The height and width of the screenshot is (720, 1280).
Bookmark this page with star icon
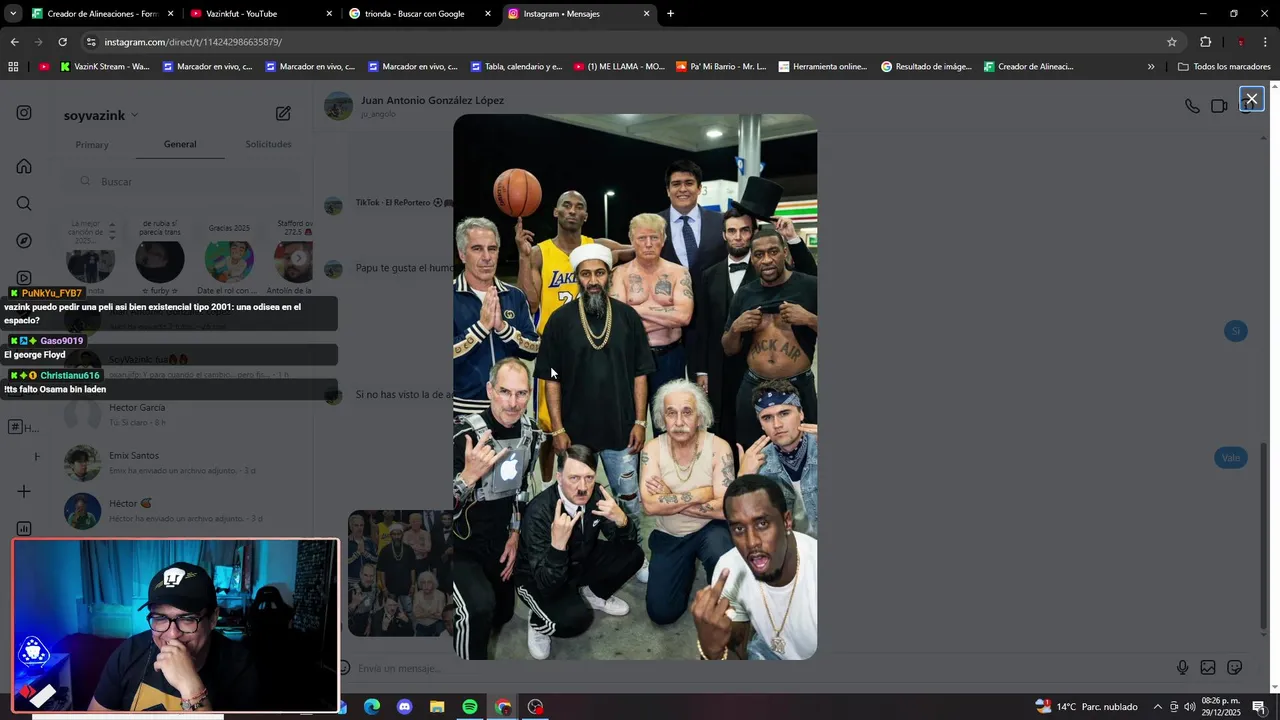[1171, 42]
